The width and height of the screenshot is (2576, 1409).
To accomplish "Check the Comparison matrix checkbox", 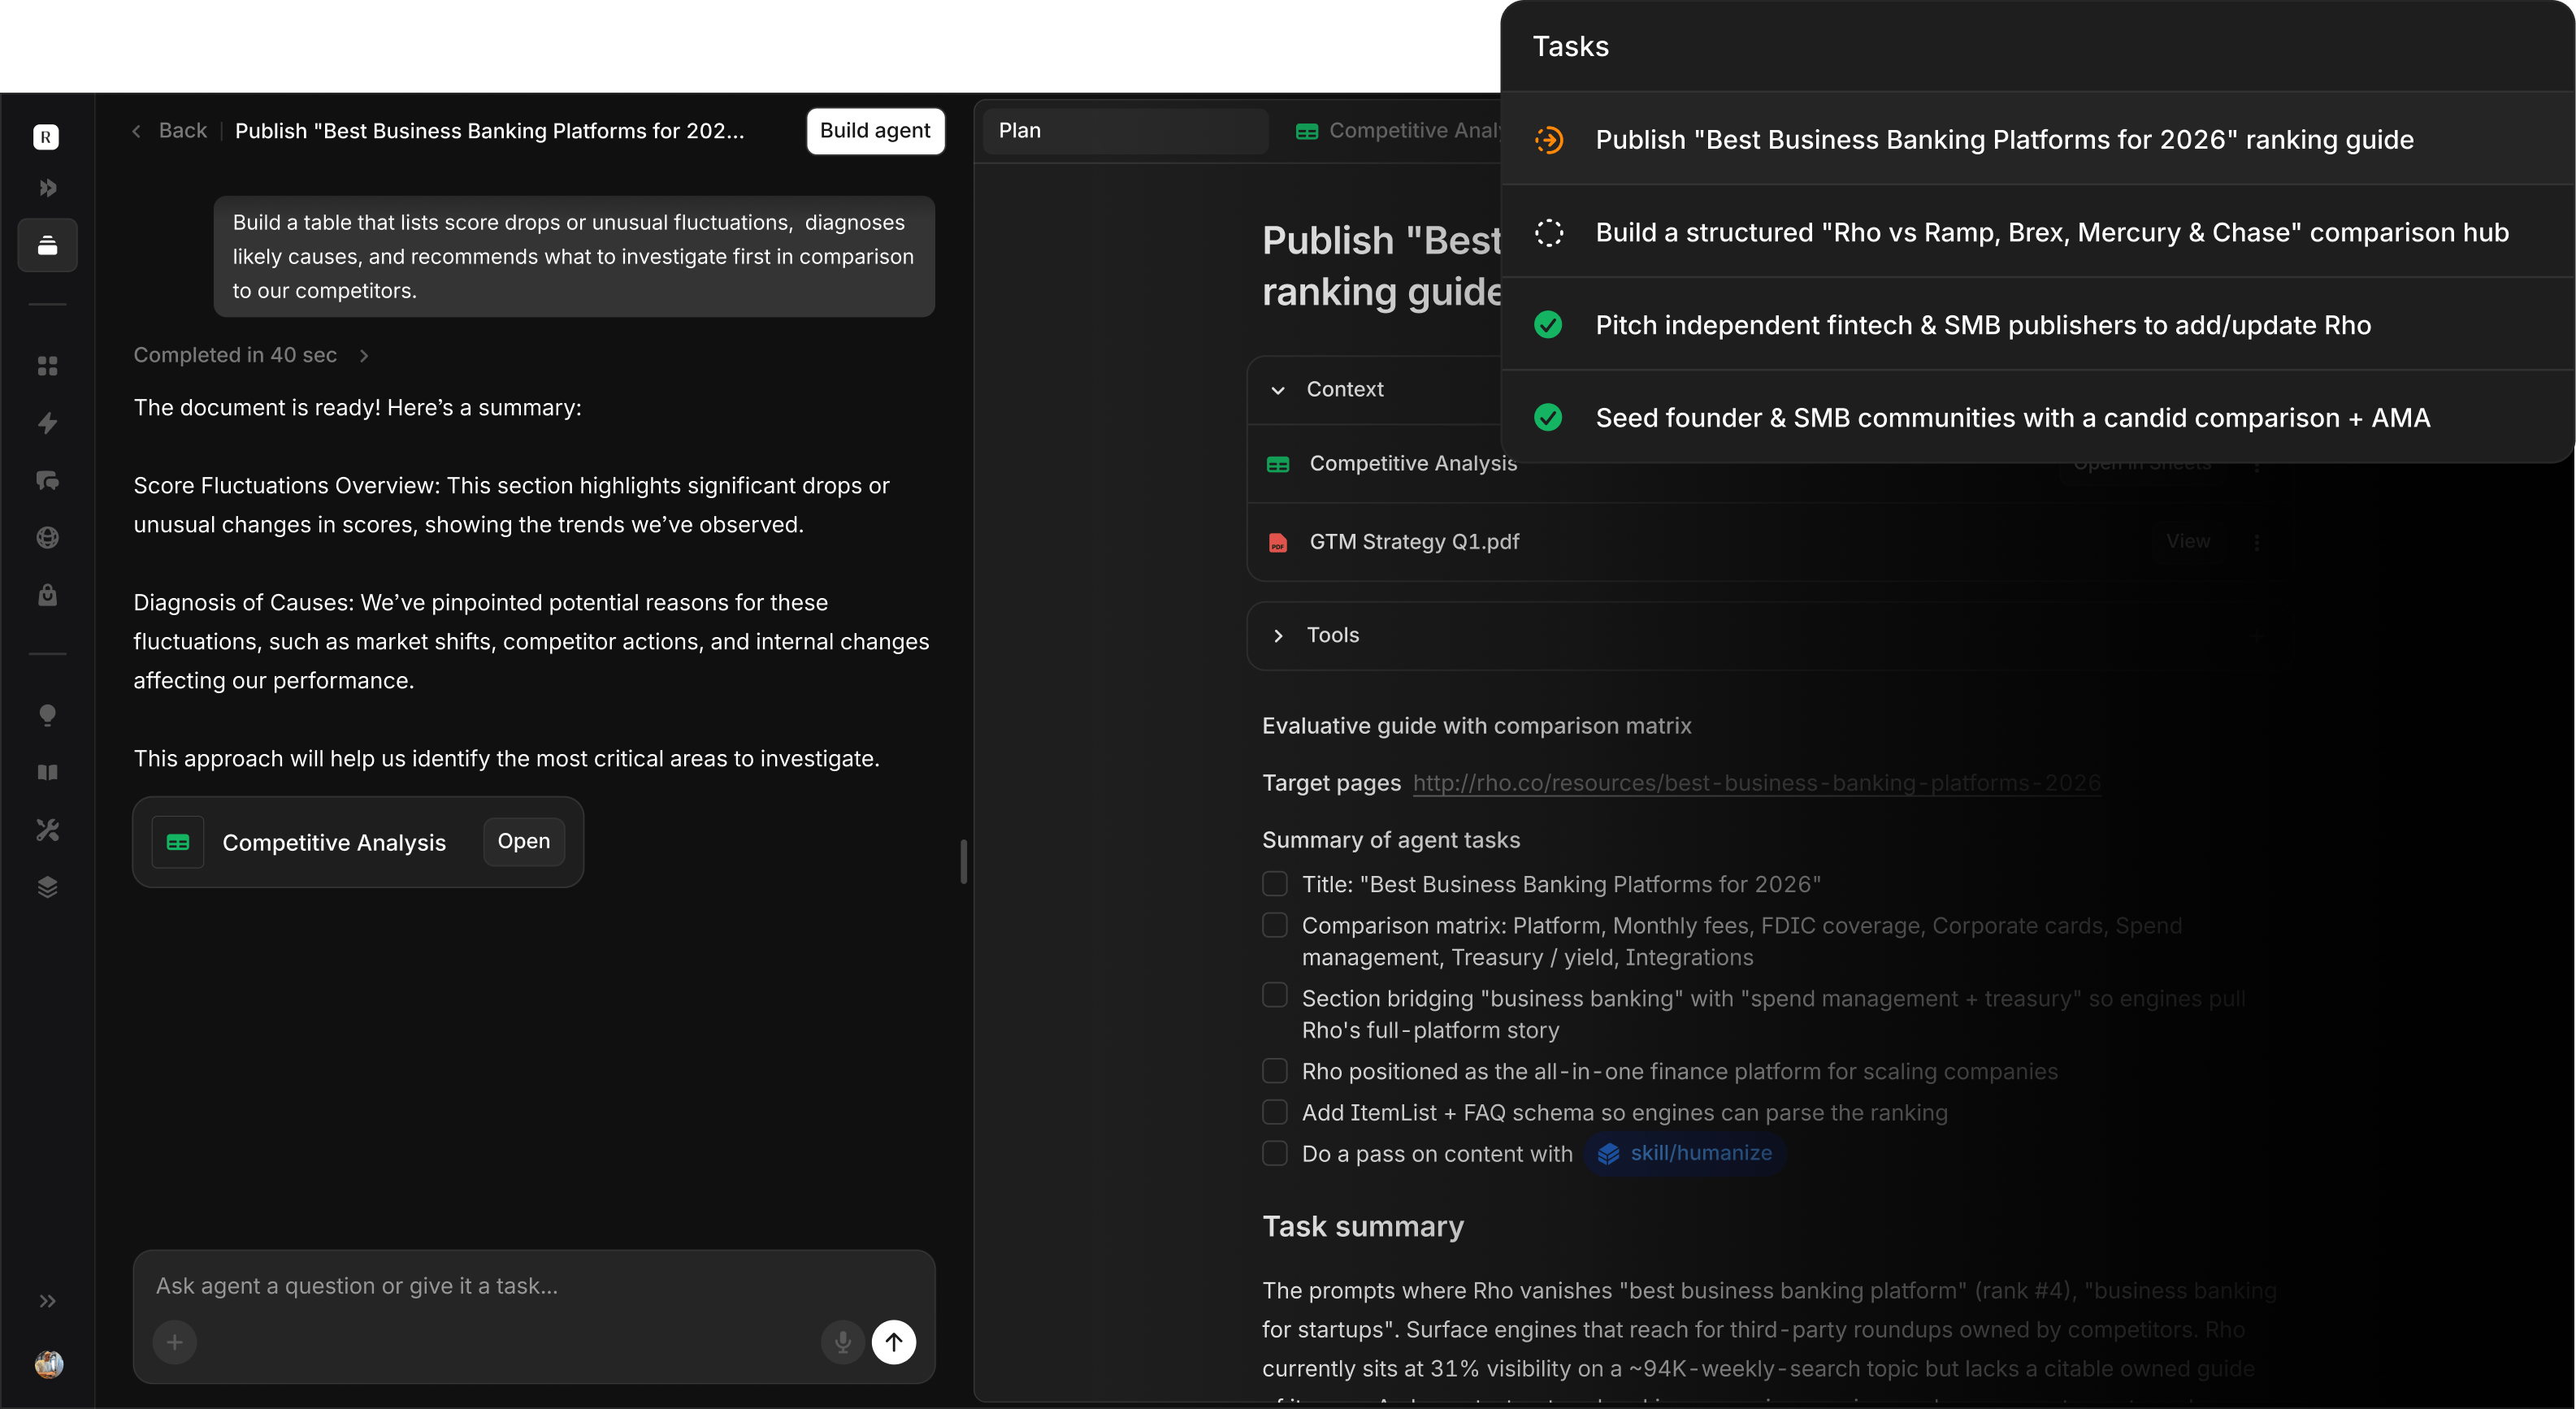I will click(x=1275, y=925).
